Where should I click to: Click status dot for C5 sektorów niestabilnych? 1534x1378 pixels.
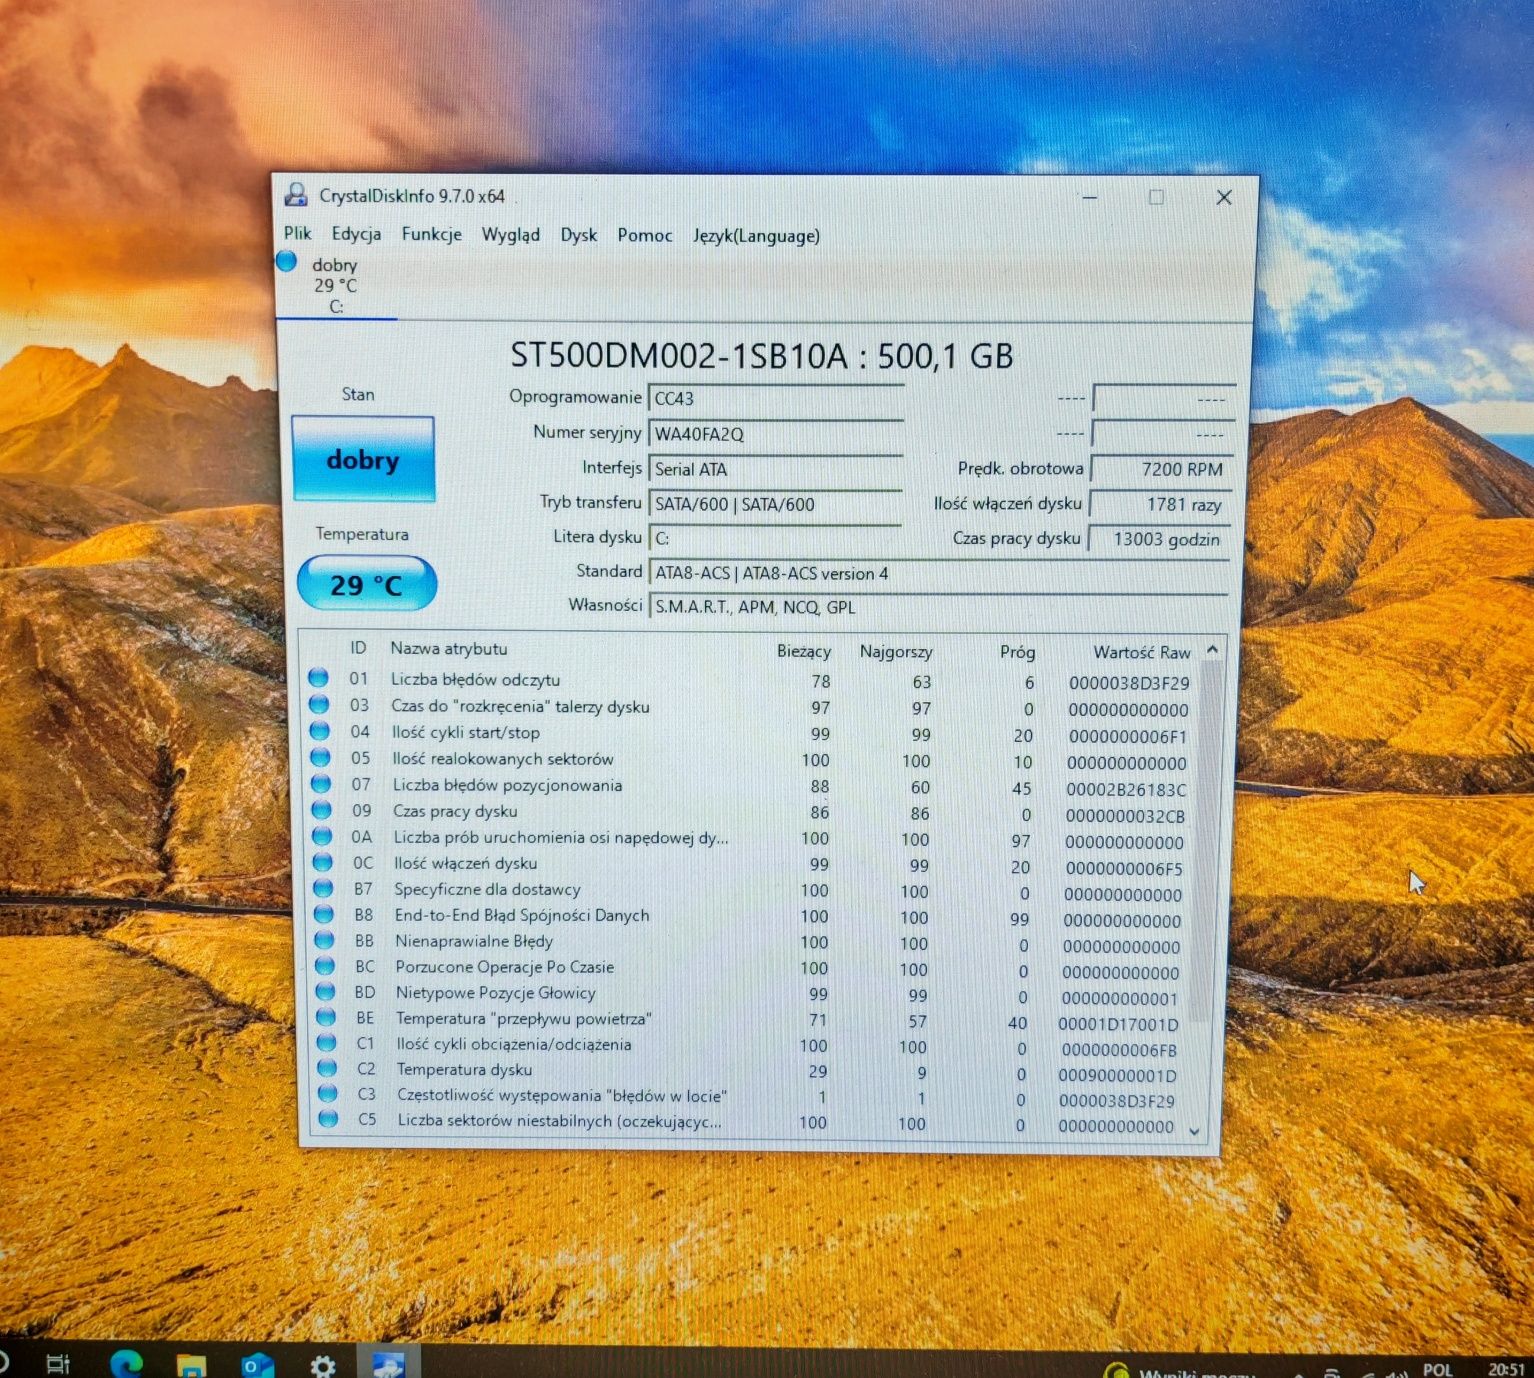[x=328, y=1118]
